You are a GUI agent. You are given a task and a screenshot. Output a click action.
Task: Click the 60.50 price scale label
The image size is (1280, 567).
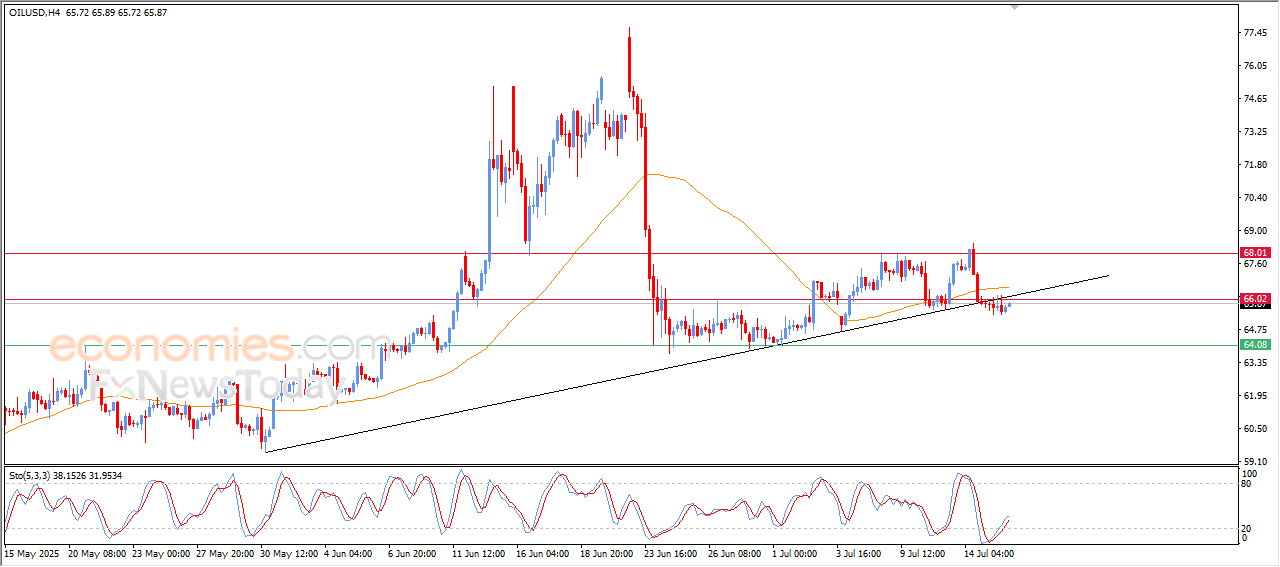[x=1256, y=429]
